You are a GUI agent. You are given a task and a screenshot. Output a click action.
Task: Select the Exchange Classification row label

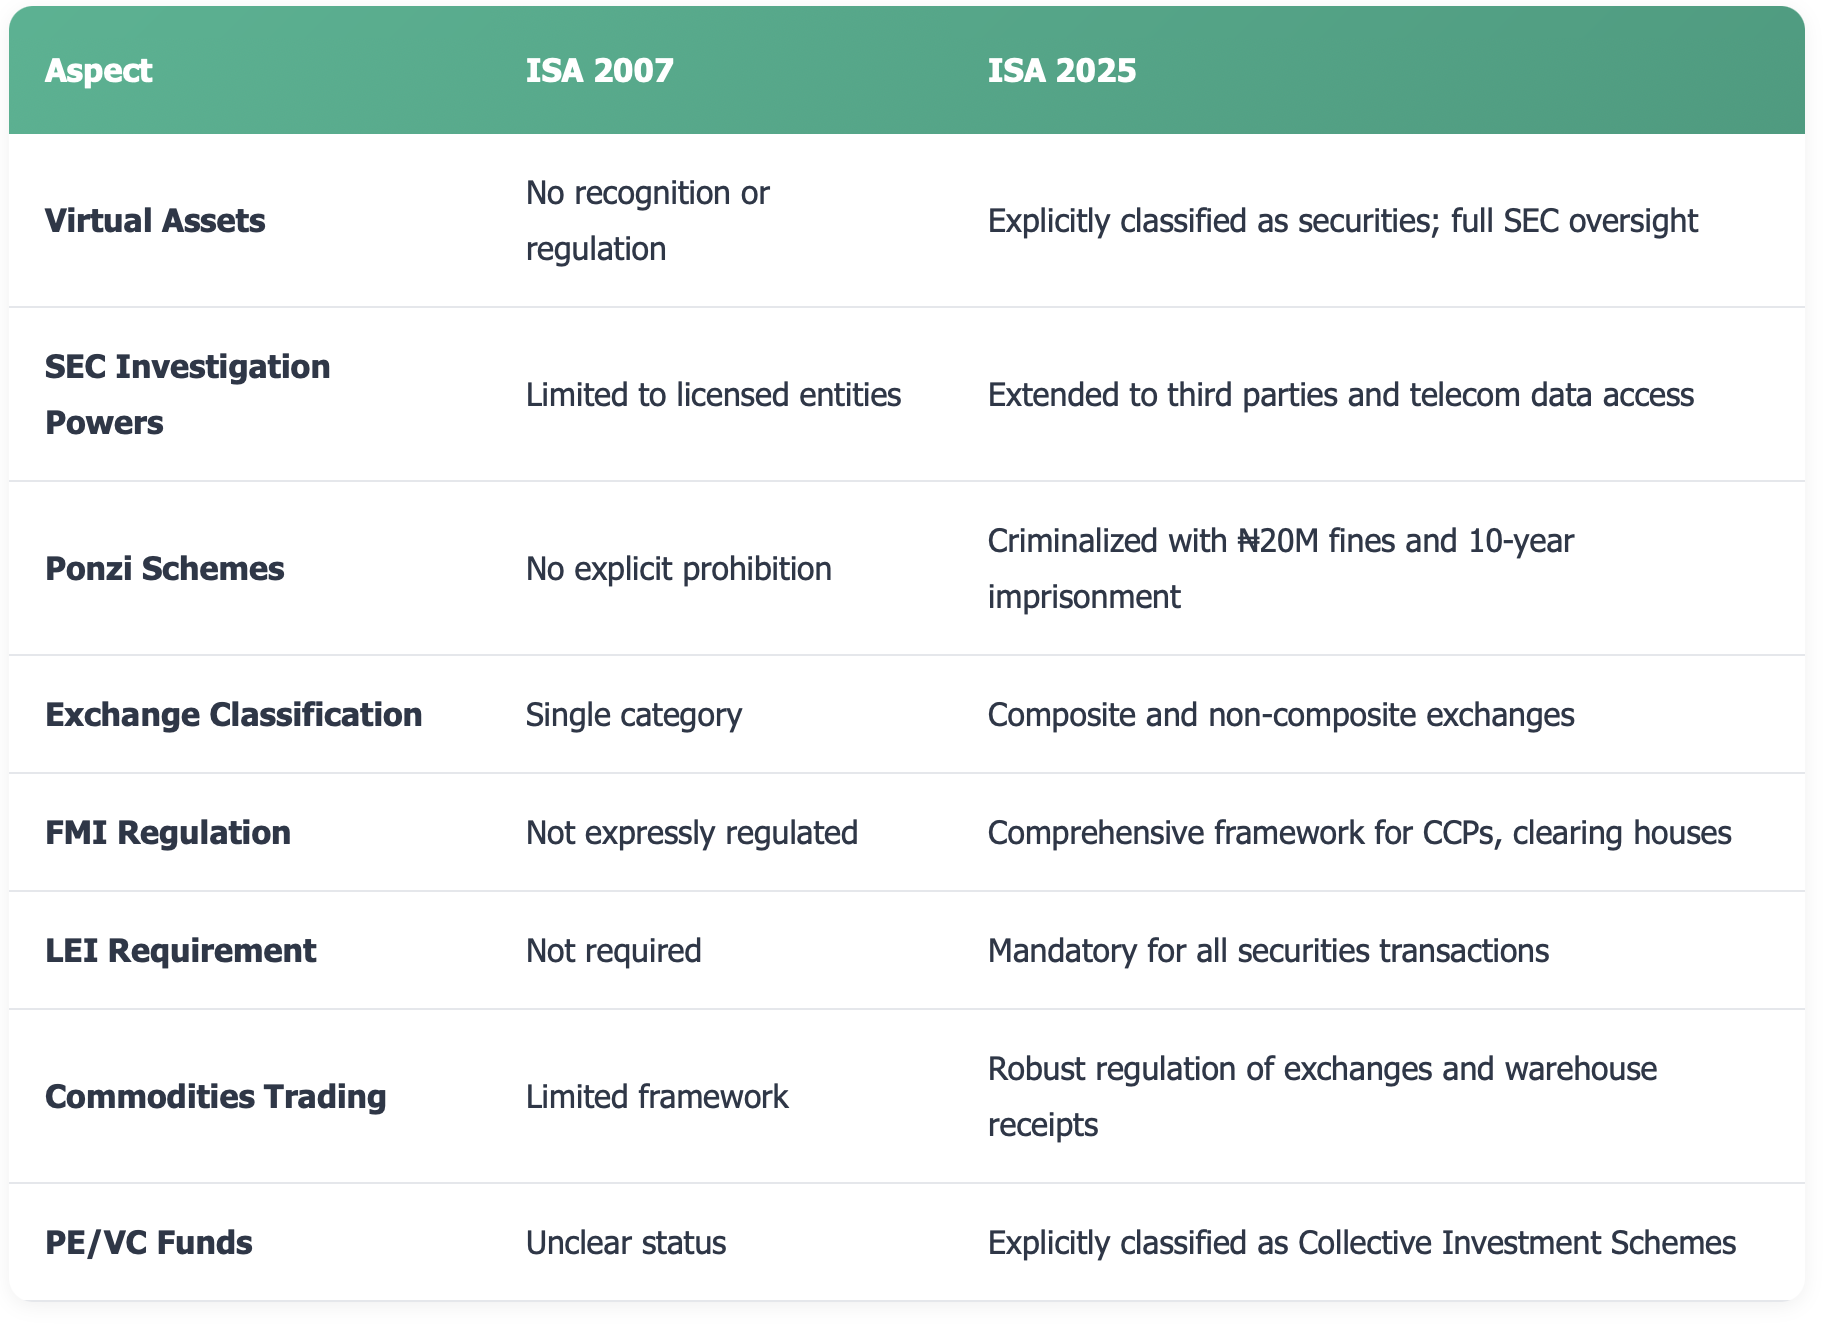(233, 715)
